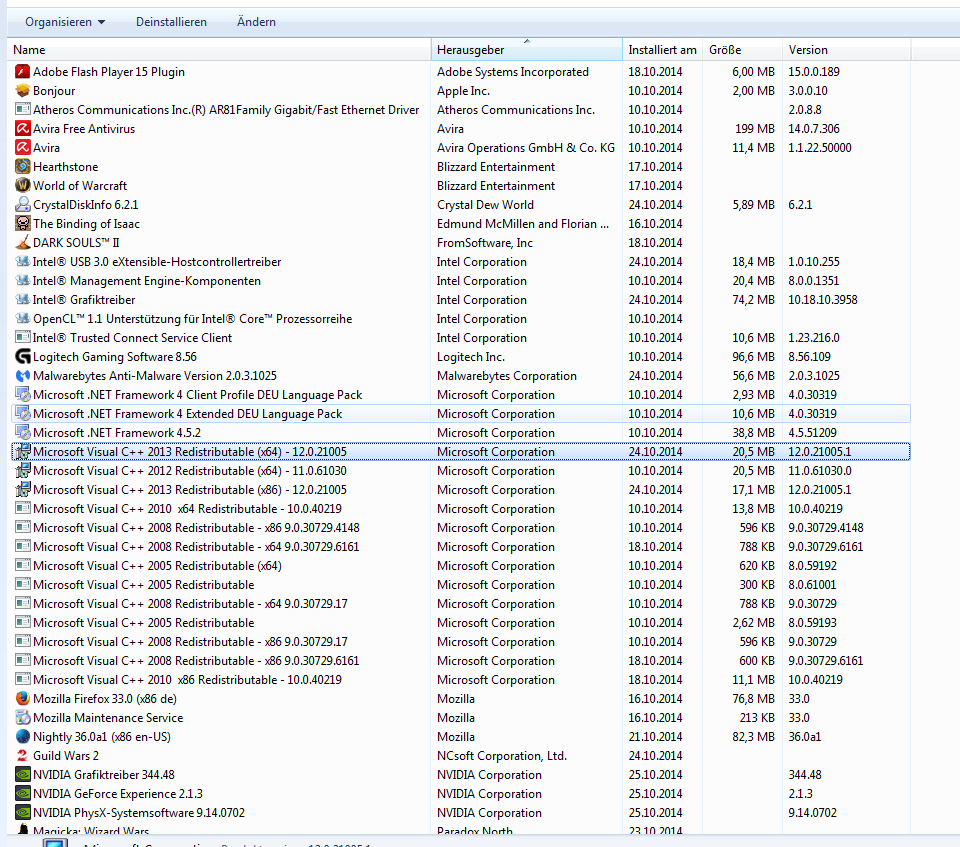Click version 344.48 of NVIDIA Grafiktreiber
The width and height of the screenshot is (960, 847).
pos(804,775)
